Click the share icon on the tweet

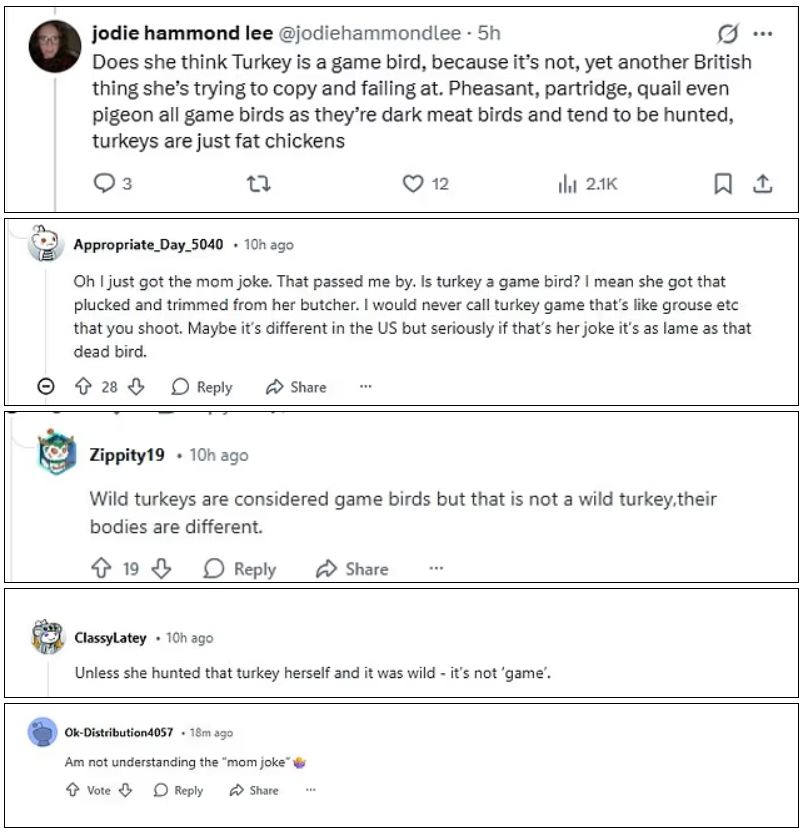(x=761, y=184)
